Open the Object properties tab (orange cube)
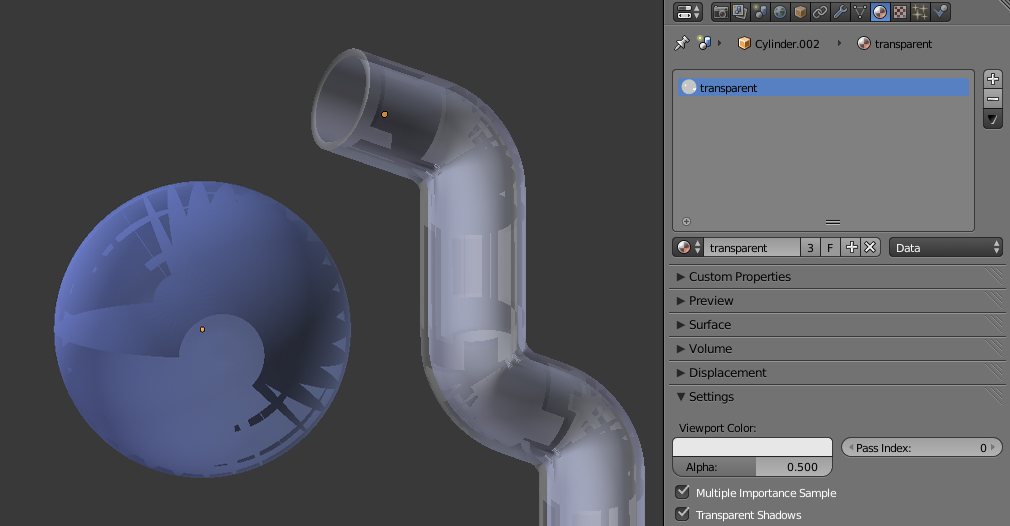This screenshot has width=1010, height=526. click(800, 12)
